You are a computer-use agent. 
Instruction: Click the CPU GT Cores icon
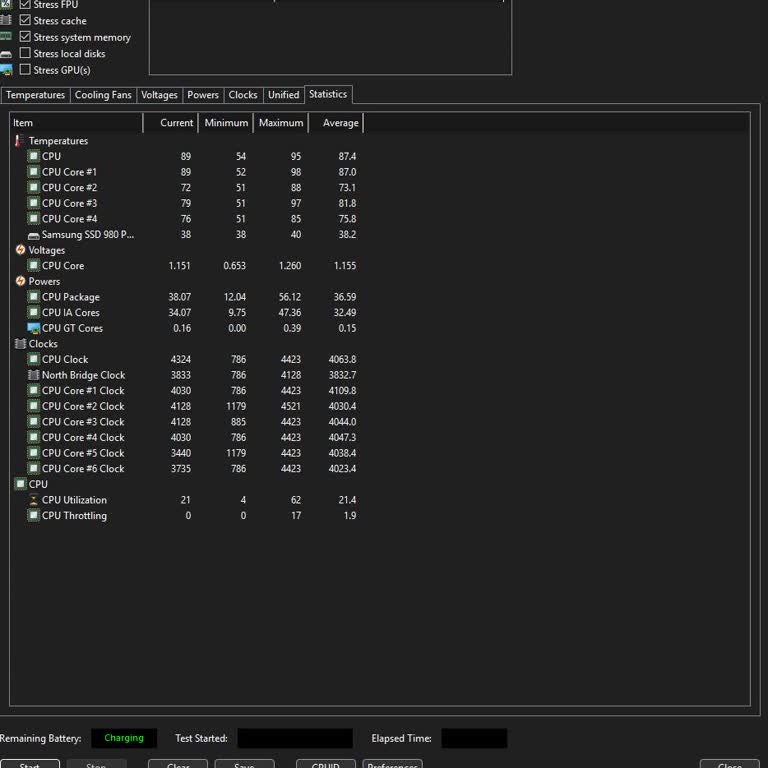coord(33,328)
